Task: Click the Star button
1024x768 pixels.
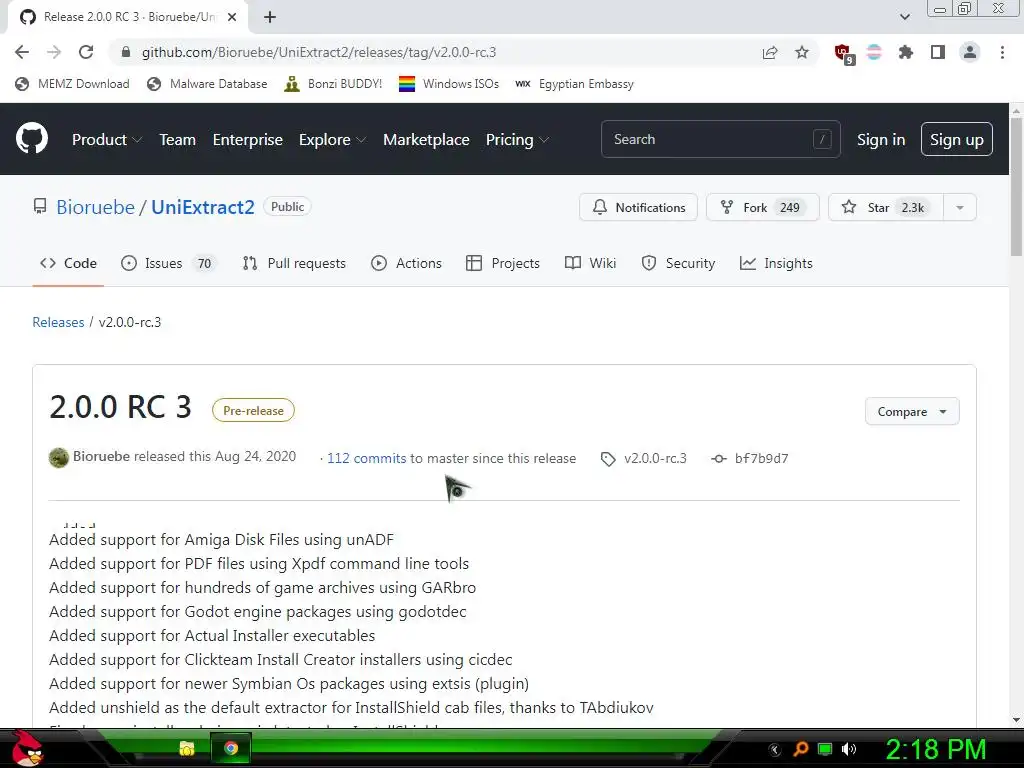Action: (886, 208)
